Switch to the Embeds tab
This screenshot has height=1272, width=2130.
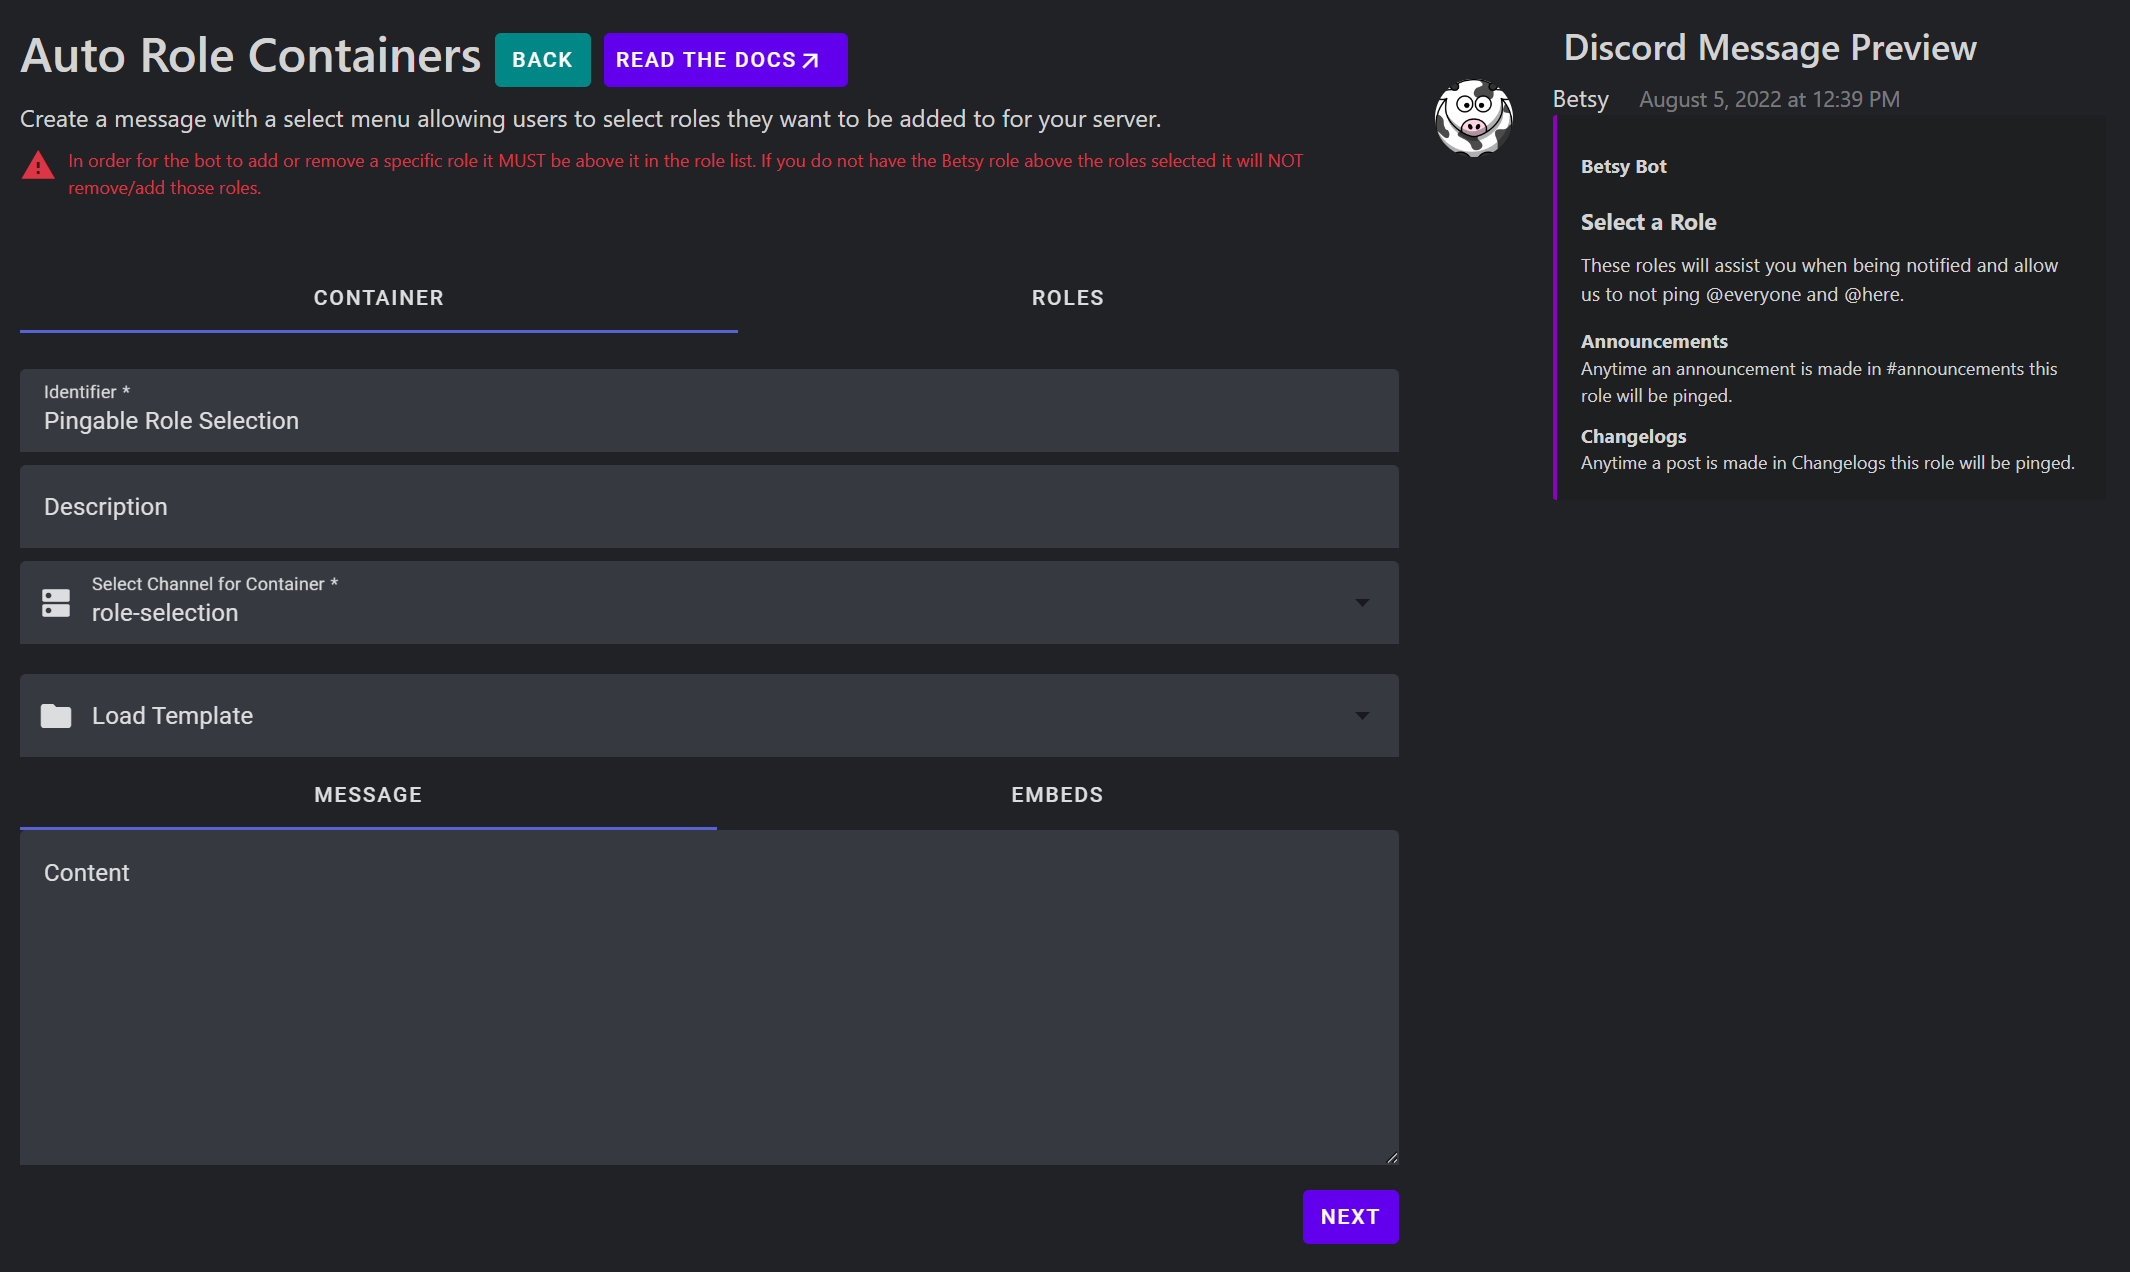coord(1057,795)
